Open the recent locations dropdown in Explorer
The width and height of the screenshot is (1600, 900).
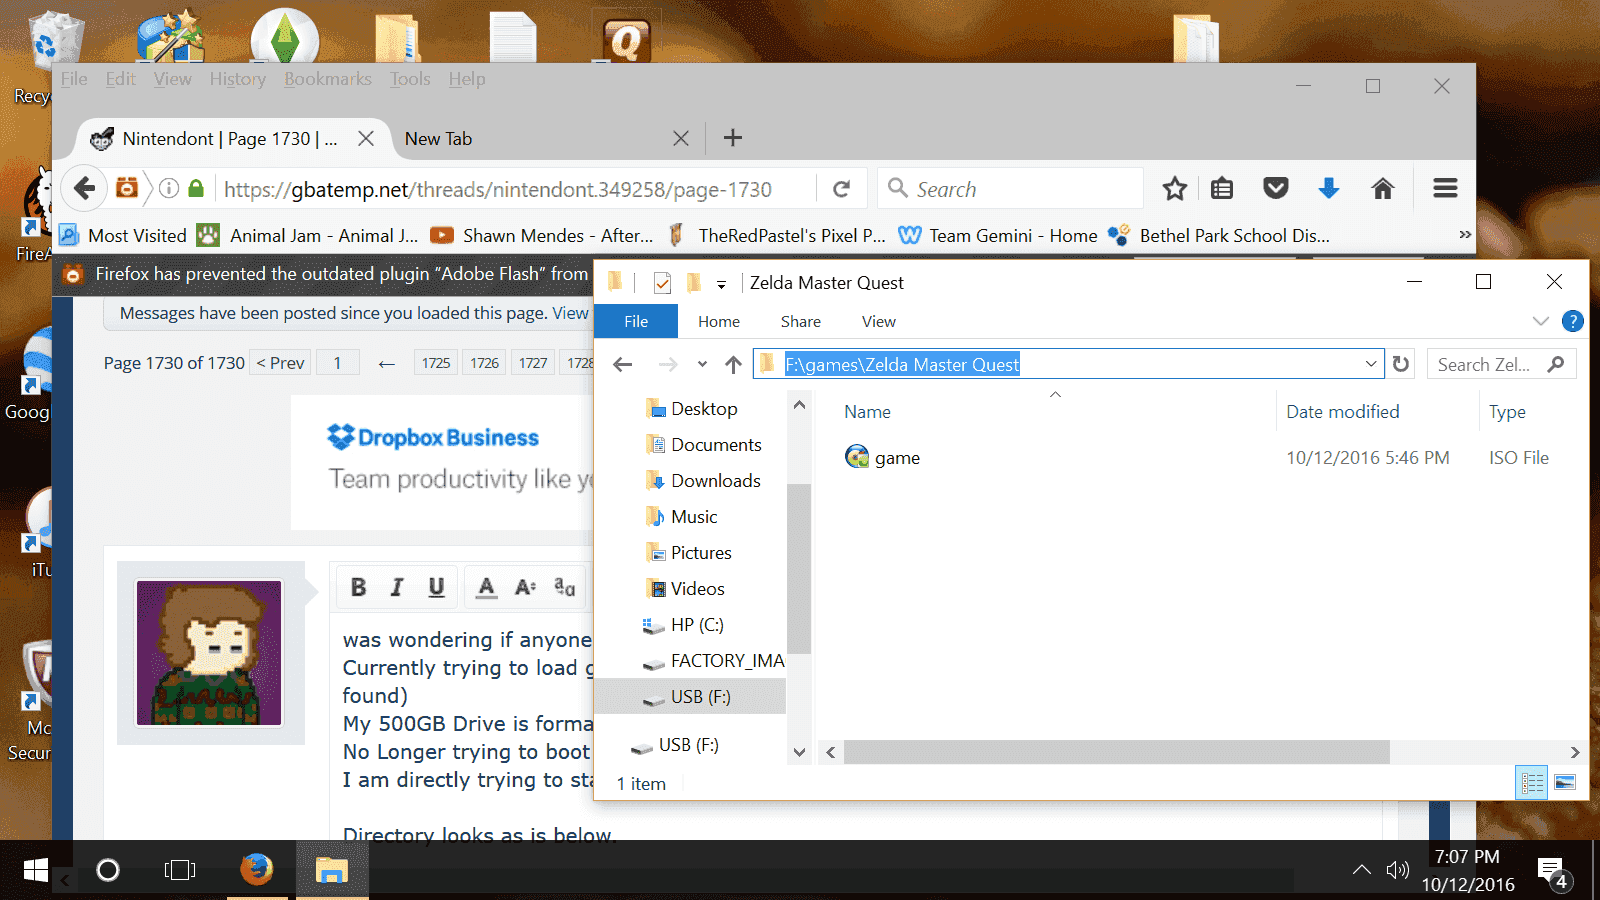point(702,364)
